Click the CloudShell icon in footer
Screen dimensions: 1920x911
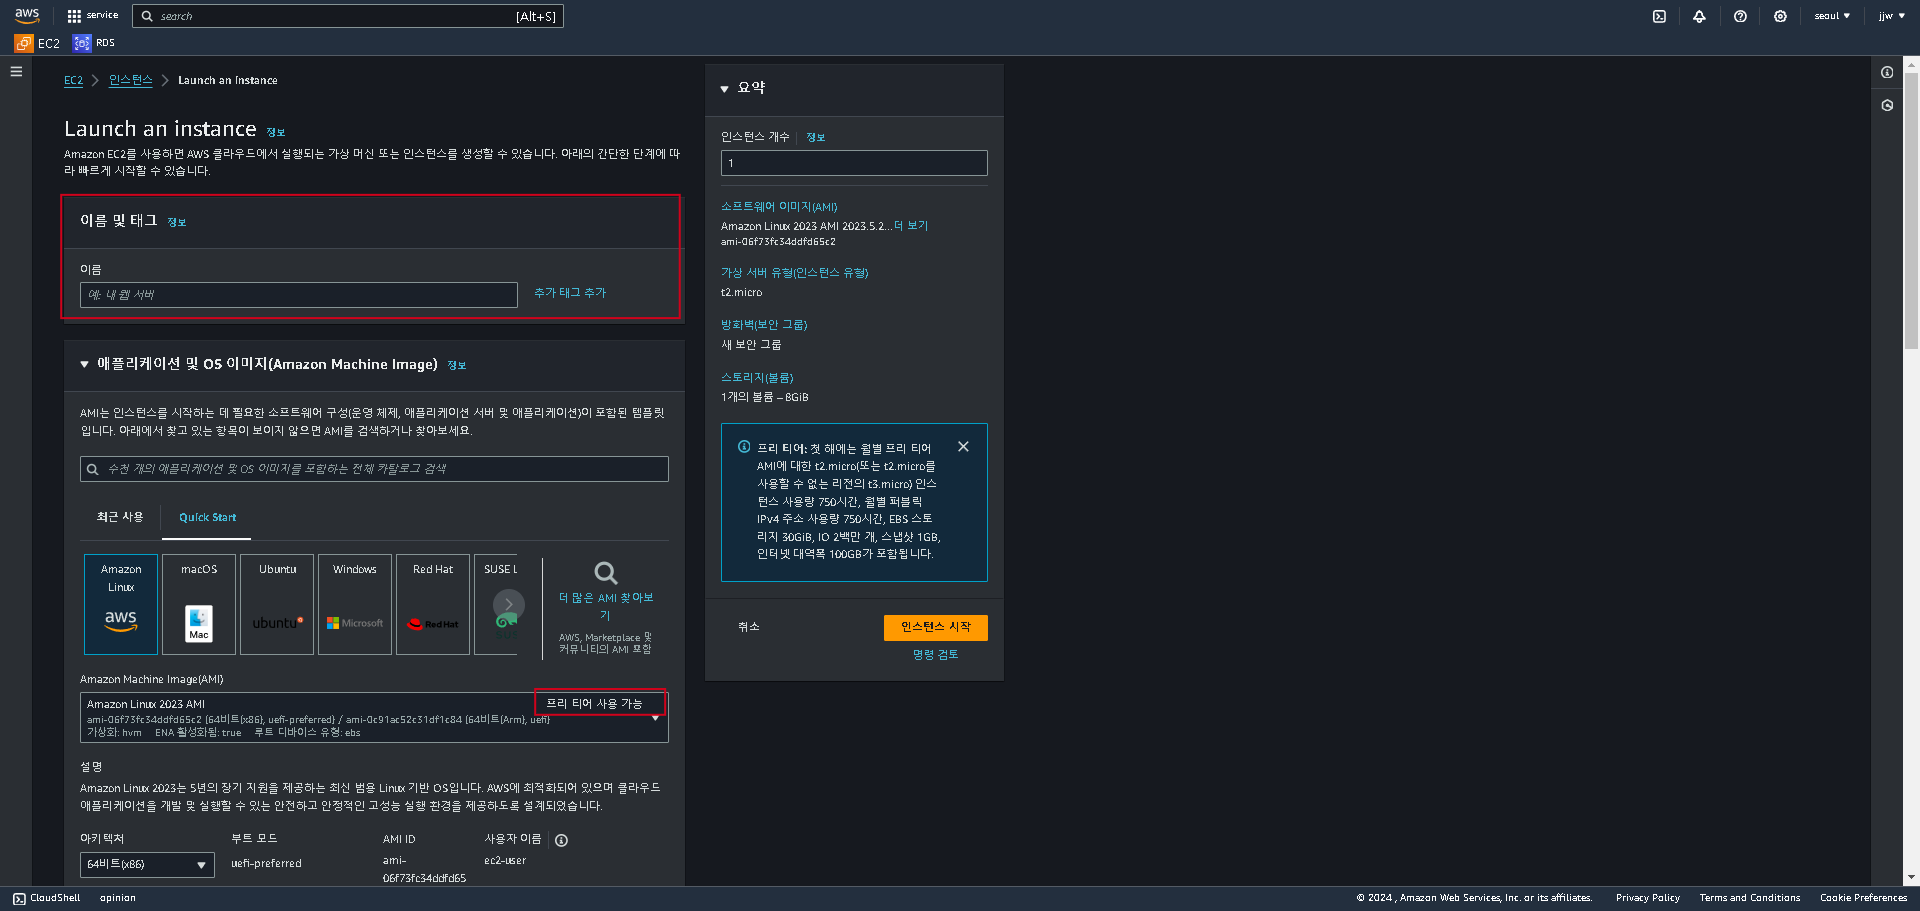[x=19, y=898]
